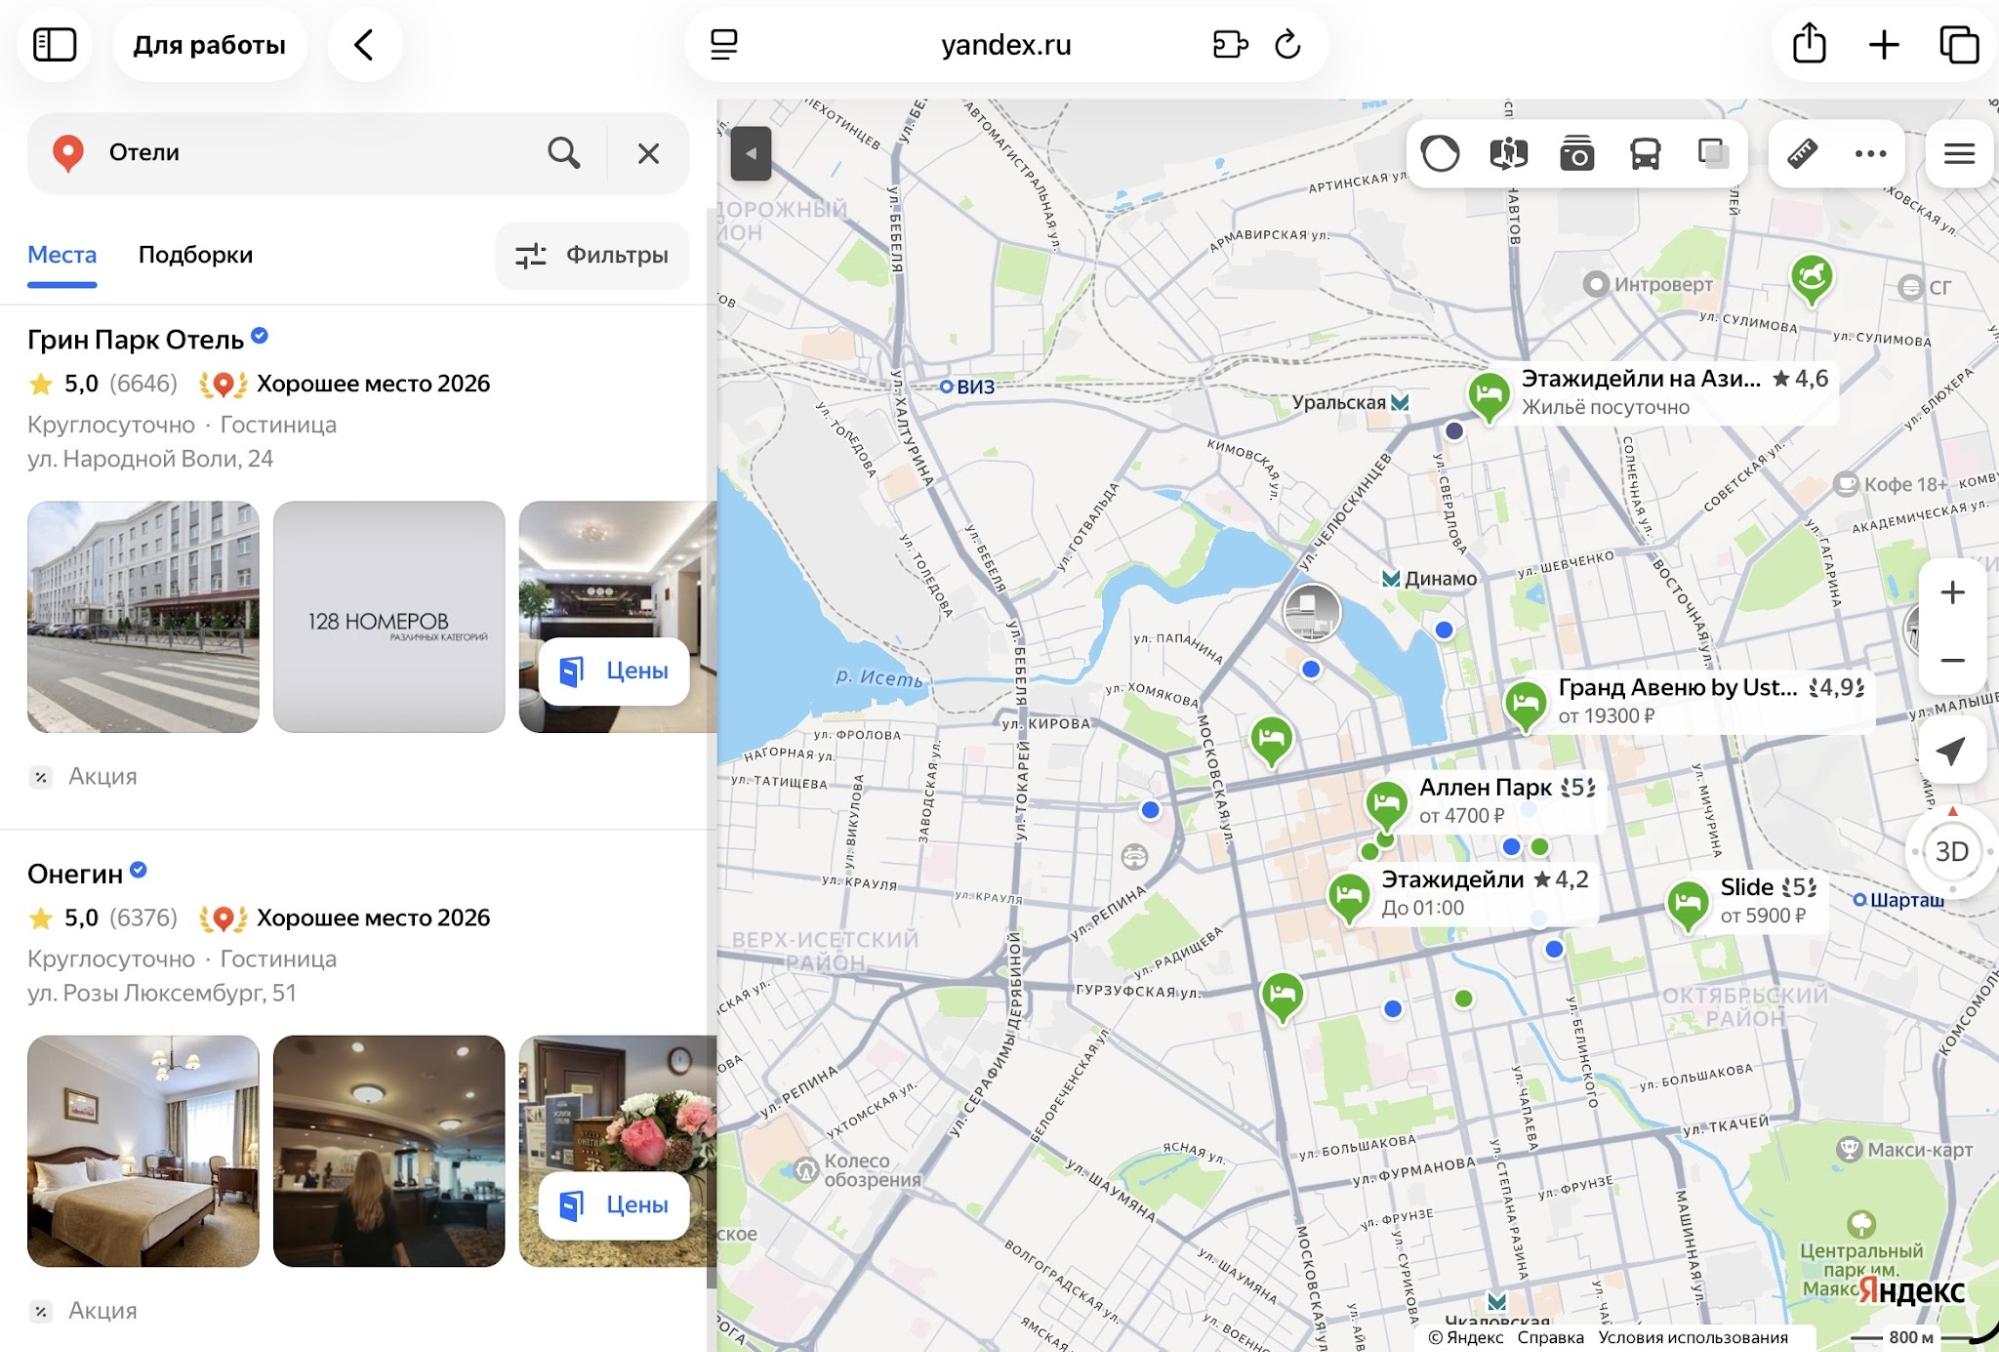Open the three-dots more tools menu
This screenshot has height=1352, width=1999.
coord(1870,154)
